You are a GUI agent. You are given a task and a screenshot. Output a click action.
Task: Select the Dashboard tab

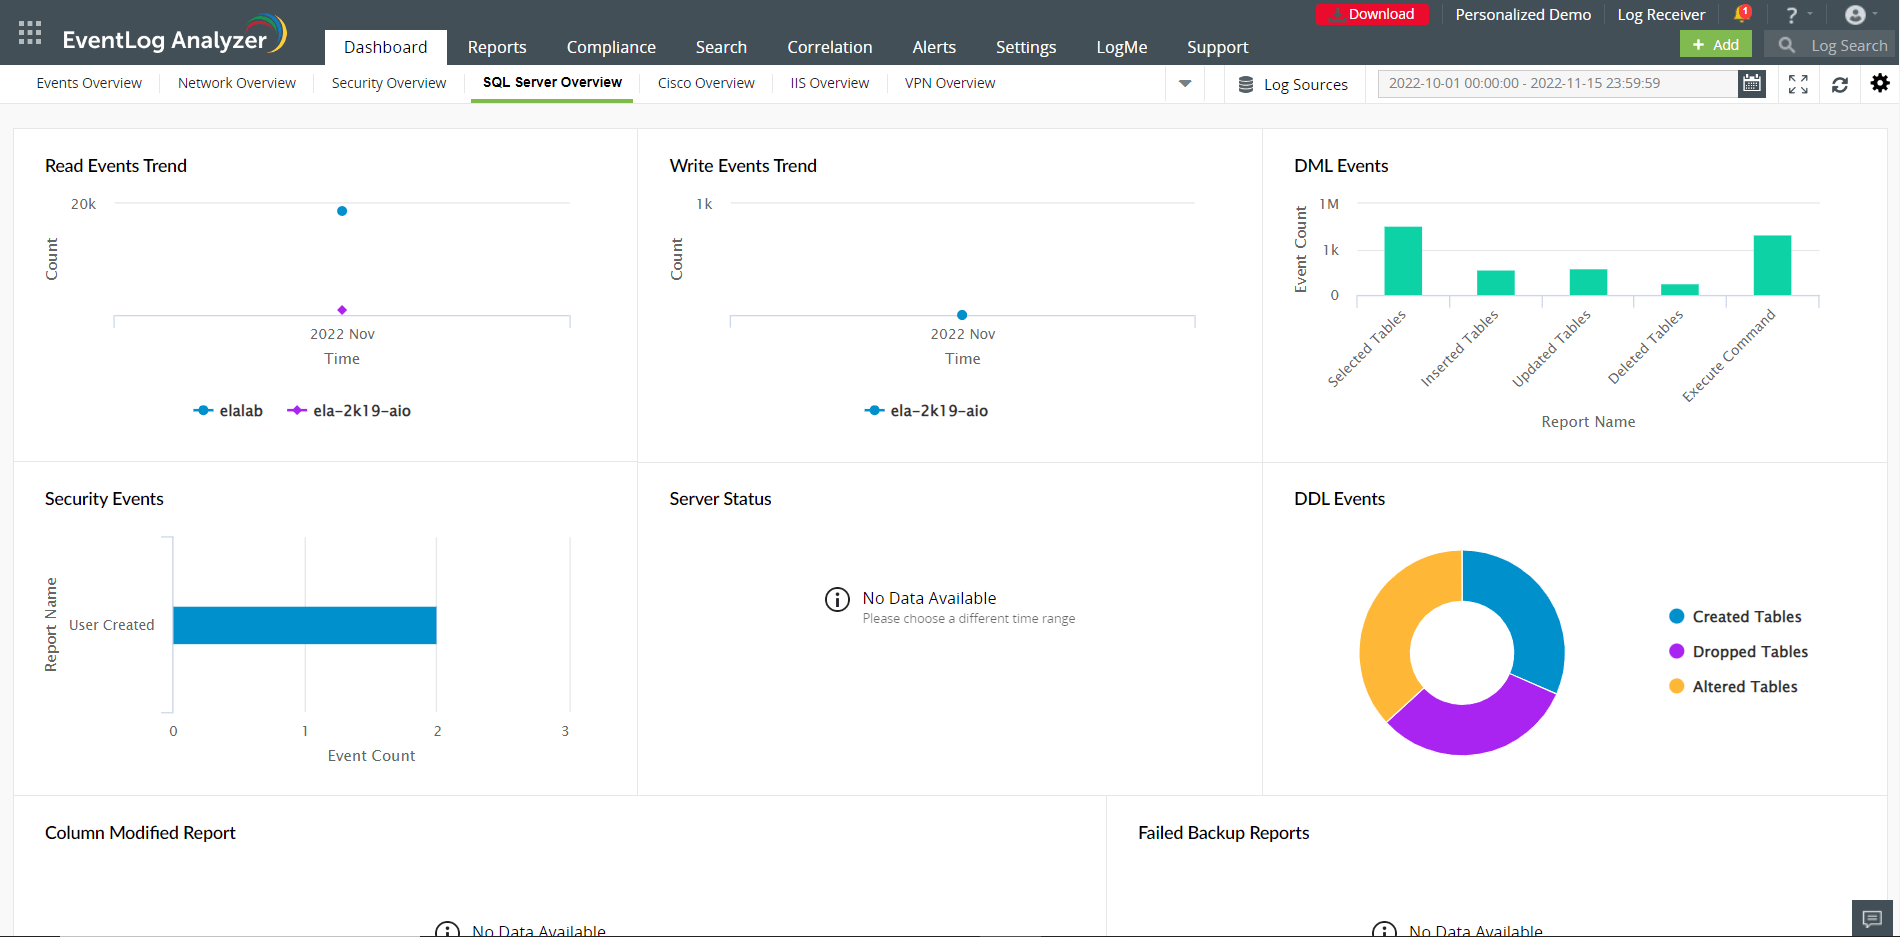click(x=386, y=47)
